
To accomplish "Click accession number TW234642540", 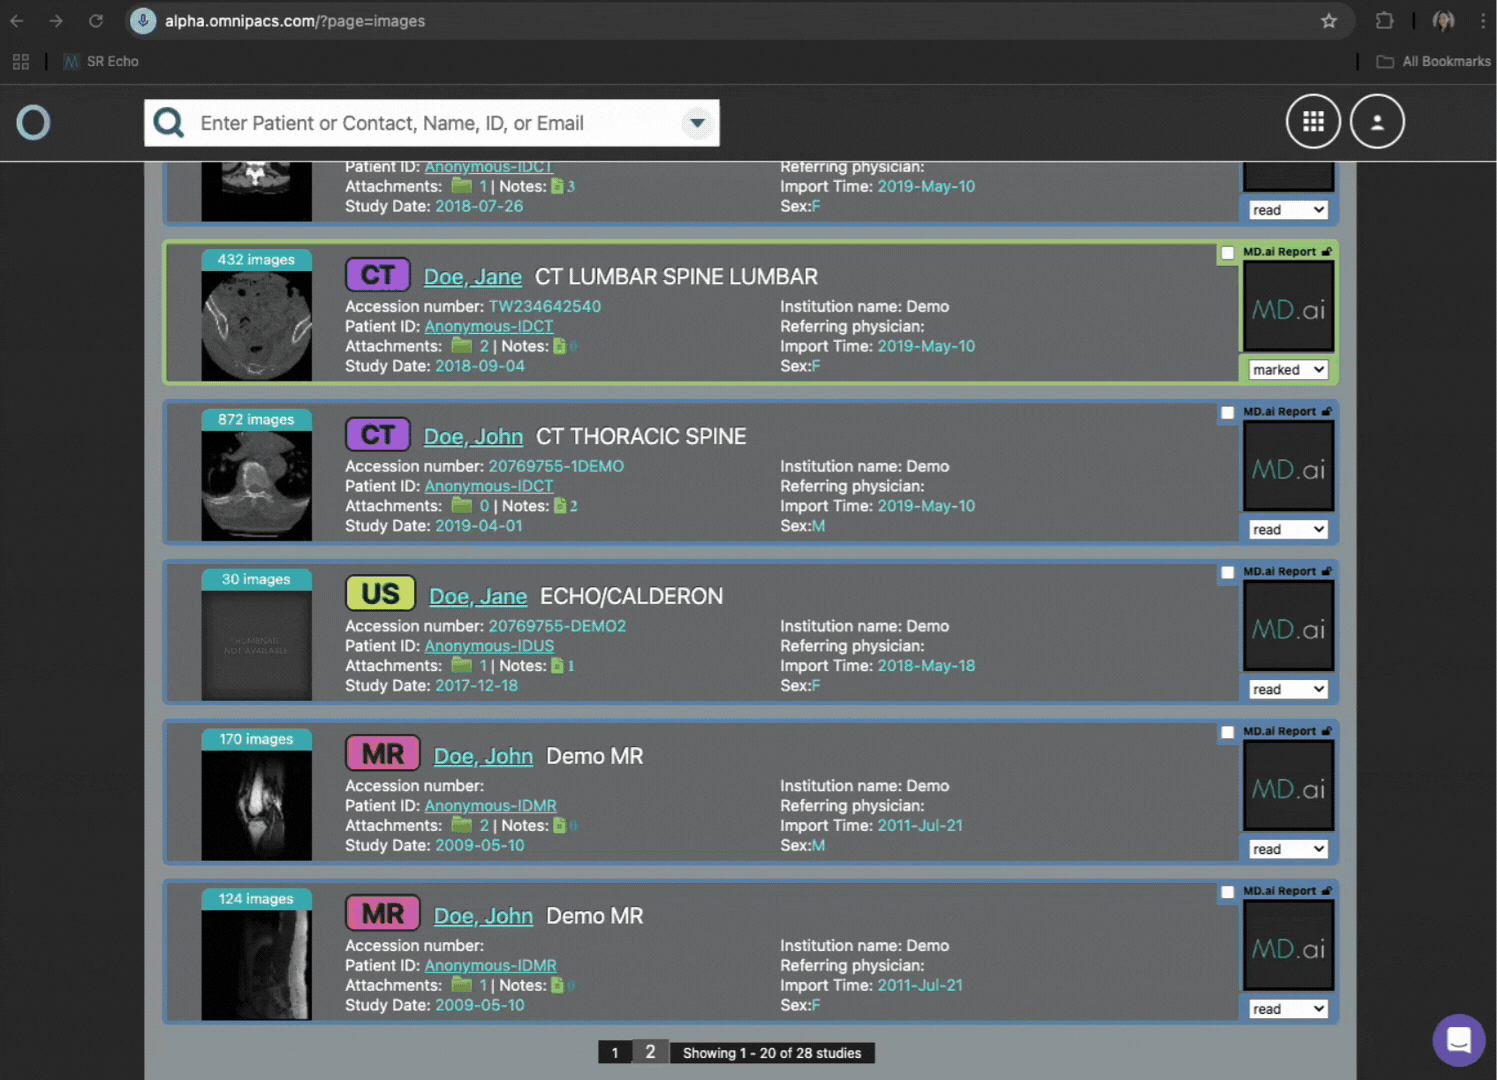I will (x=545, y=306).
